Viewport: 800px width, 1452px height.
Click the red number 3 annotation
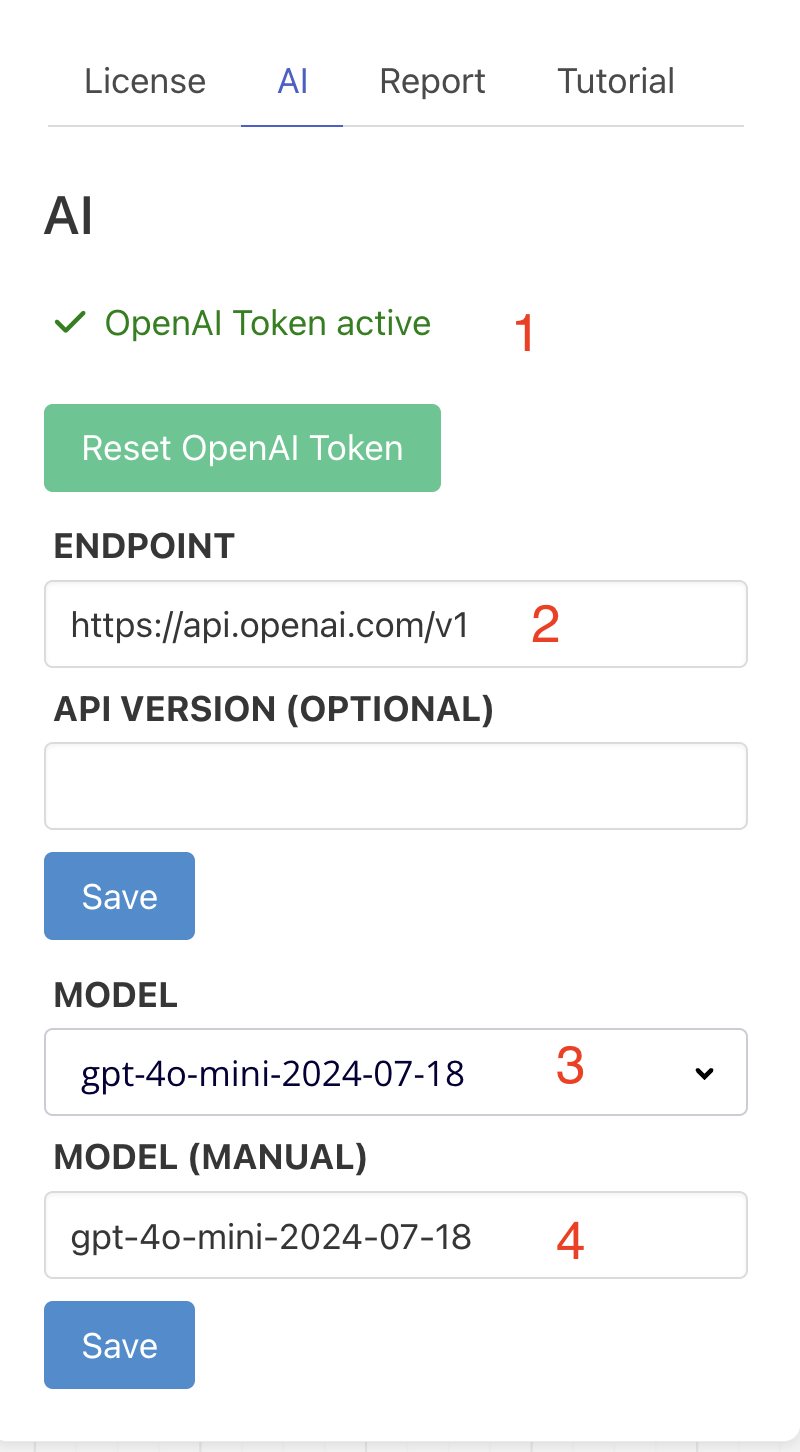click(570, 1067)
